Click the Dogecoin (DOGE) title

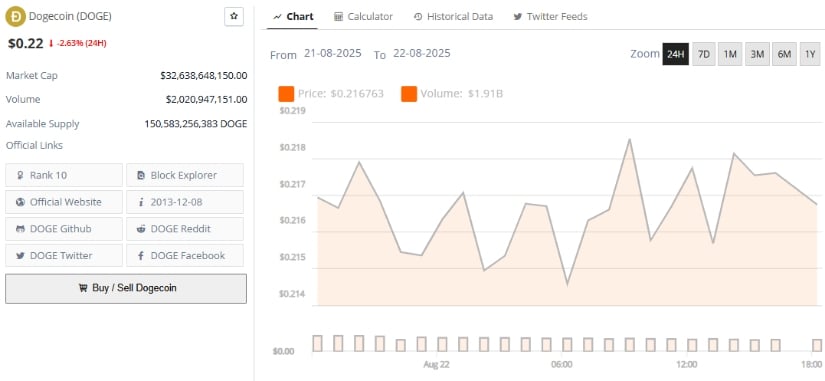point(70,16)
